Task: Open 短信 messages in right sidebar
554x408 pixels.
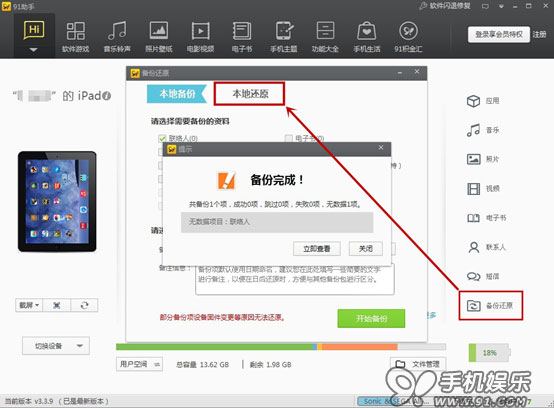Action: pyautogui.click(x=483, y=276)
